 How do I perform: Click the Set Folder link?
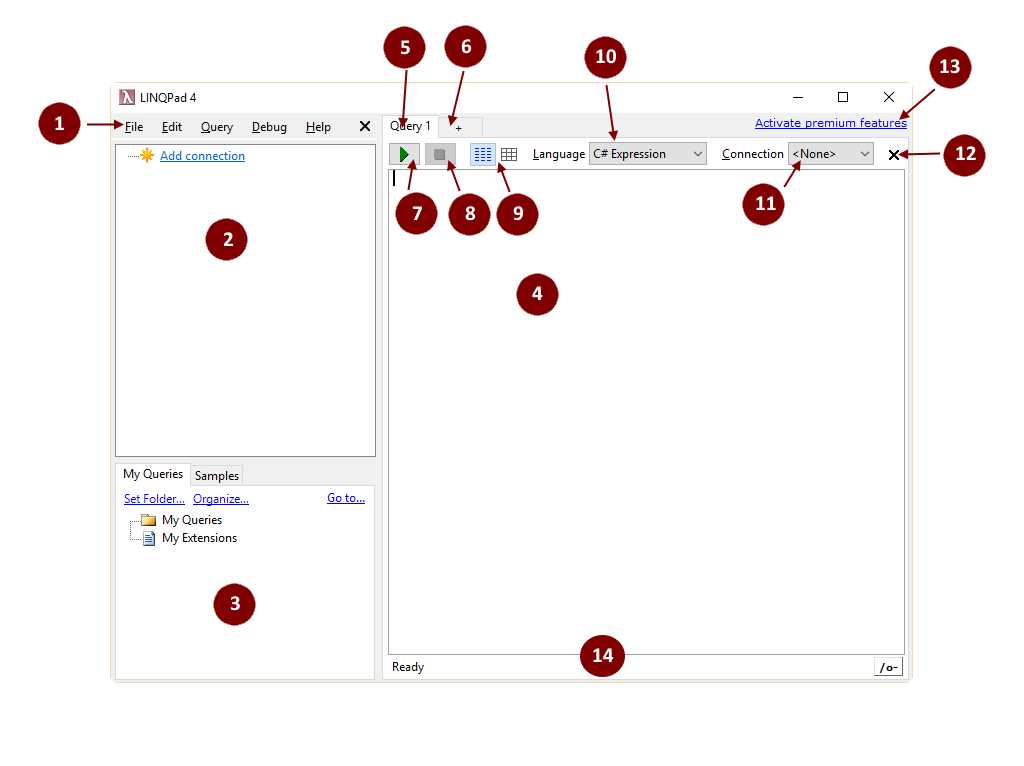point(152,498)
